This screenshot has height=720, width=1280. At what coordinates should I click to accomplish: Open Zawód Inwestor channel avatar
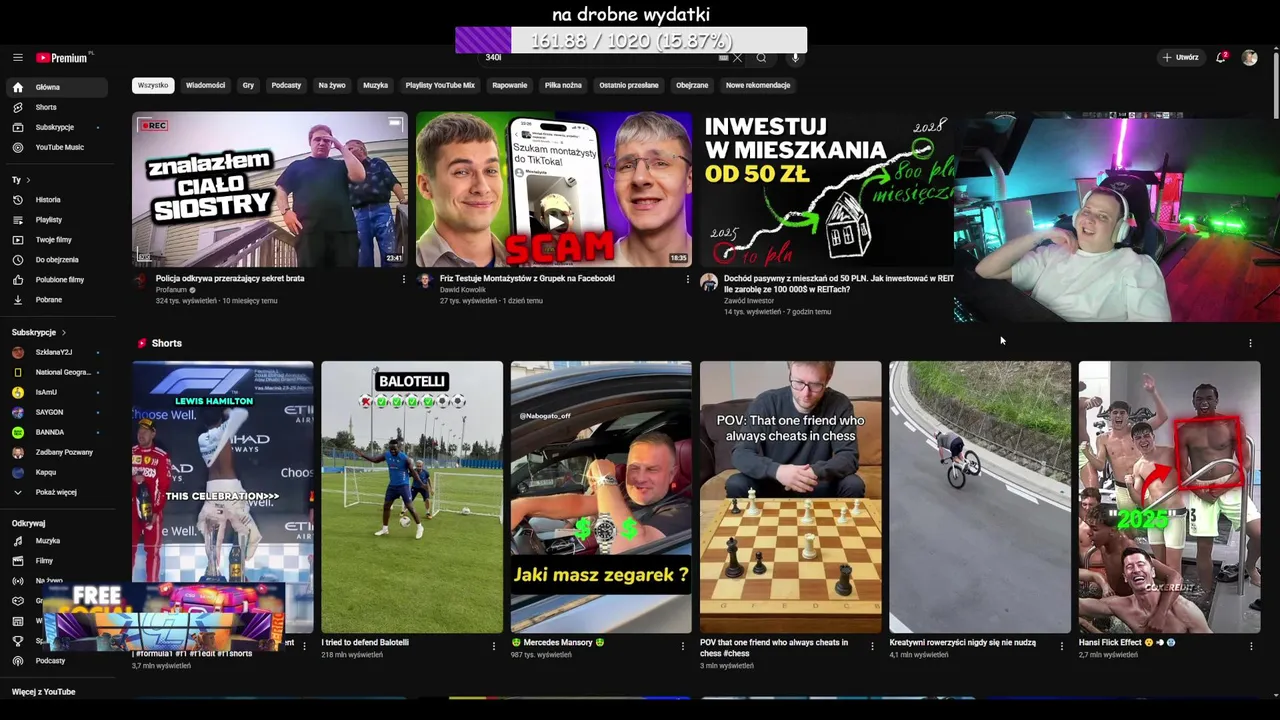pyautogui.click(x=709, y=282)
